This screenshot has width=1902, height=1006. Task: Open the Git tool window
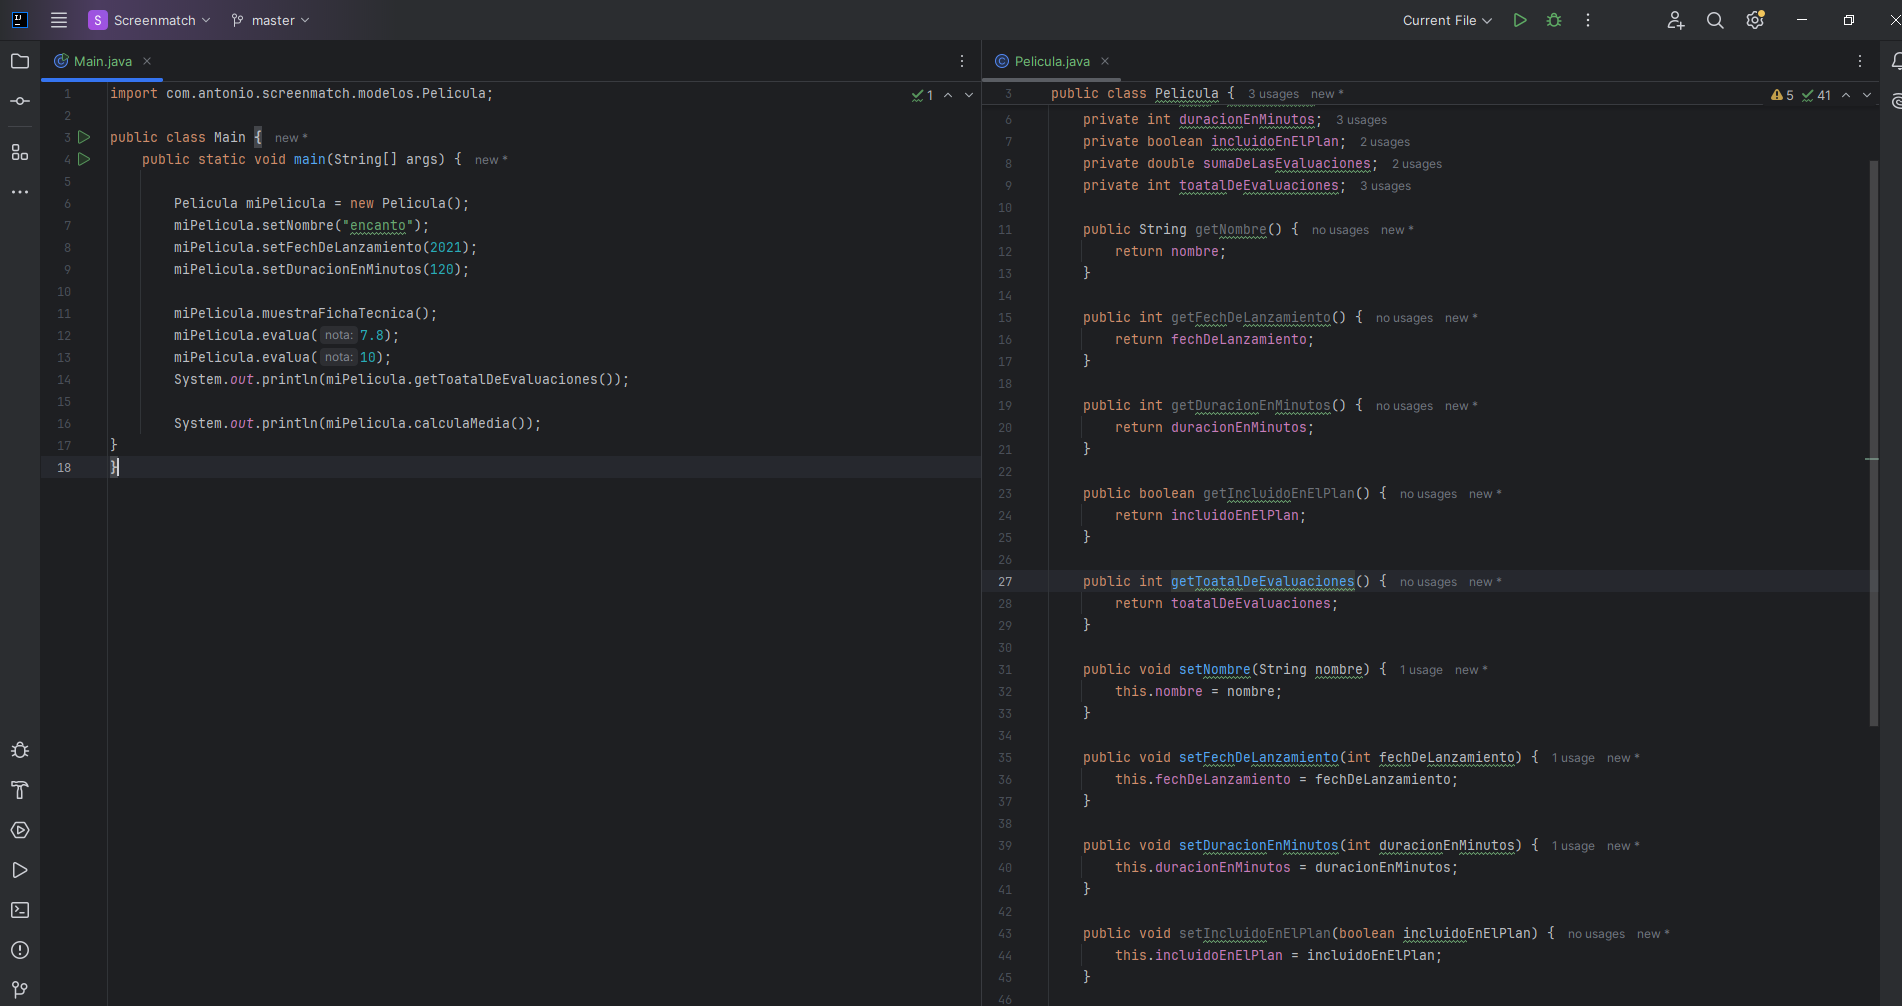[x=20, y=989]
